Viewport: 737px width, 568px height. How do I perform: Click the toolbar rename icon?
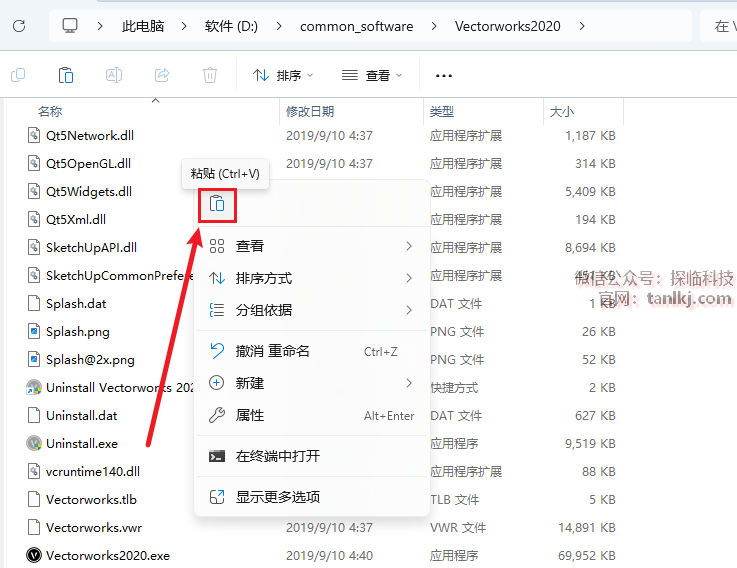[x=114, y=75]
